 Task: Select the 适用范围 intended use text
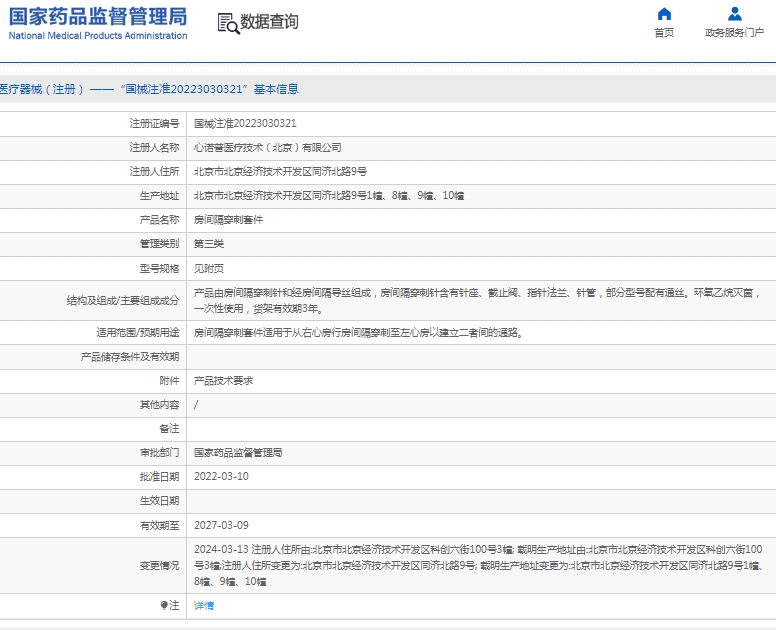[x=358, y=333]
